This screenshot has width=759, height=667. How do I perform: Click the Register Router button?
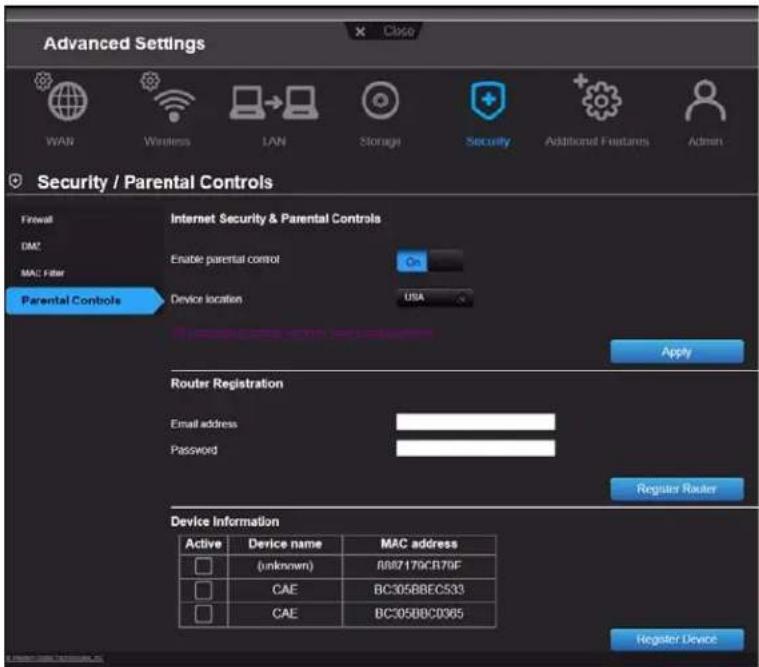point(677,489)
